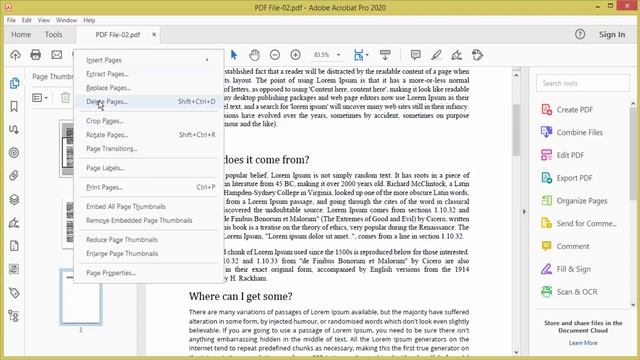
Task: Select the Highlight text pen tool
Action: pos(436,55)
